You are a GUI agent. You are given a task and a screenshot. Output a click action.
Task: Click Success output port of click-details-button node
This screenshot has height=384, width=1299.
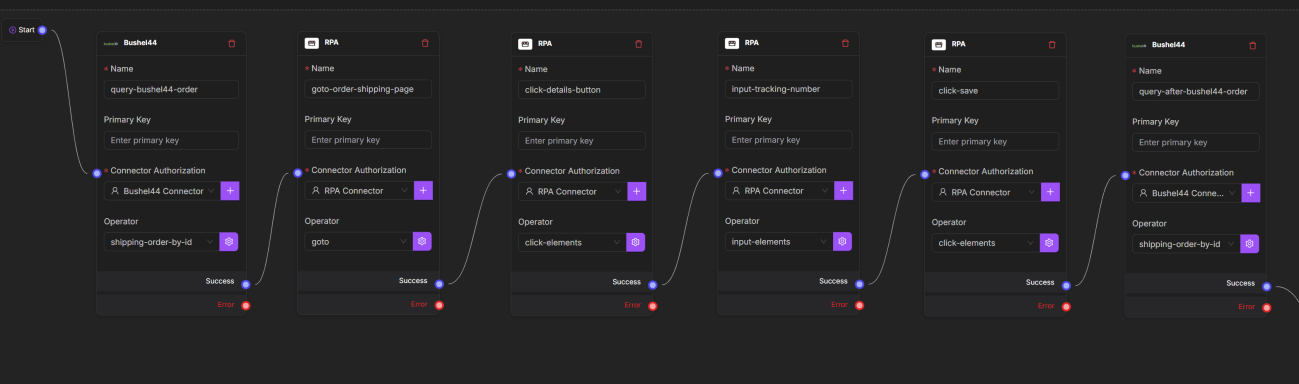pyautogui.click(x=653, y=285)
